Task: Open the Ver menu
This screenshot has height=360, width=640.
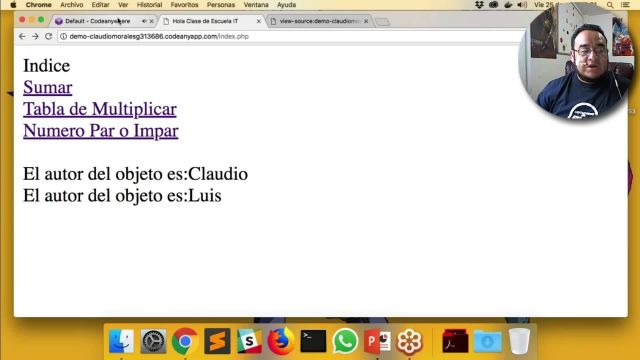Action: pyautogui.click(x=123, y=5)
